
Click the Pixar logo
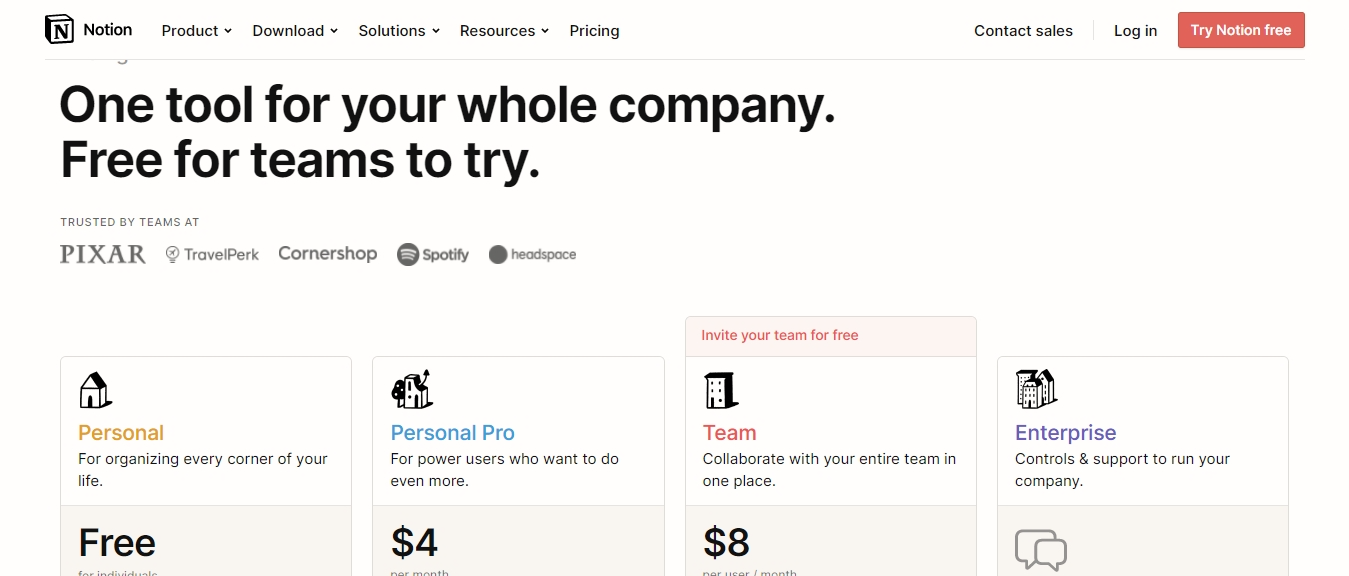103,254
